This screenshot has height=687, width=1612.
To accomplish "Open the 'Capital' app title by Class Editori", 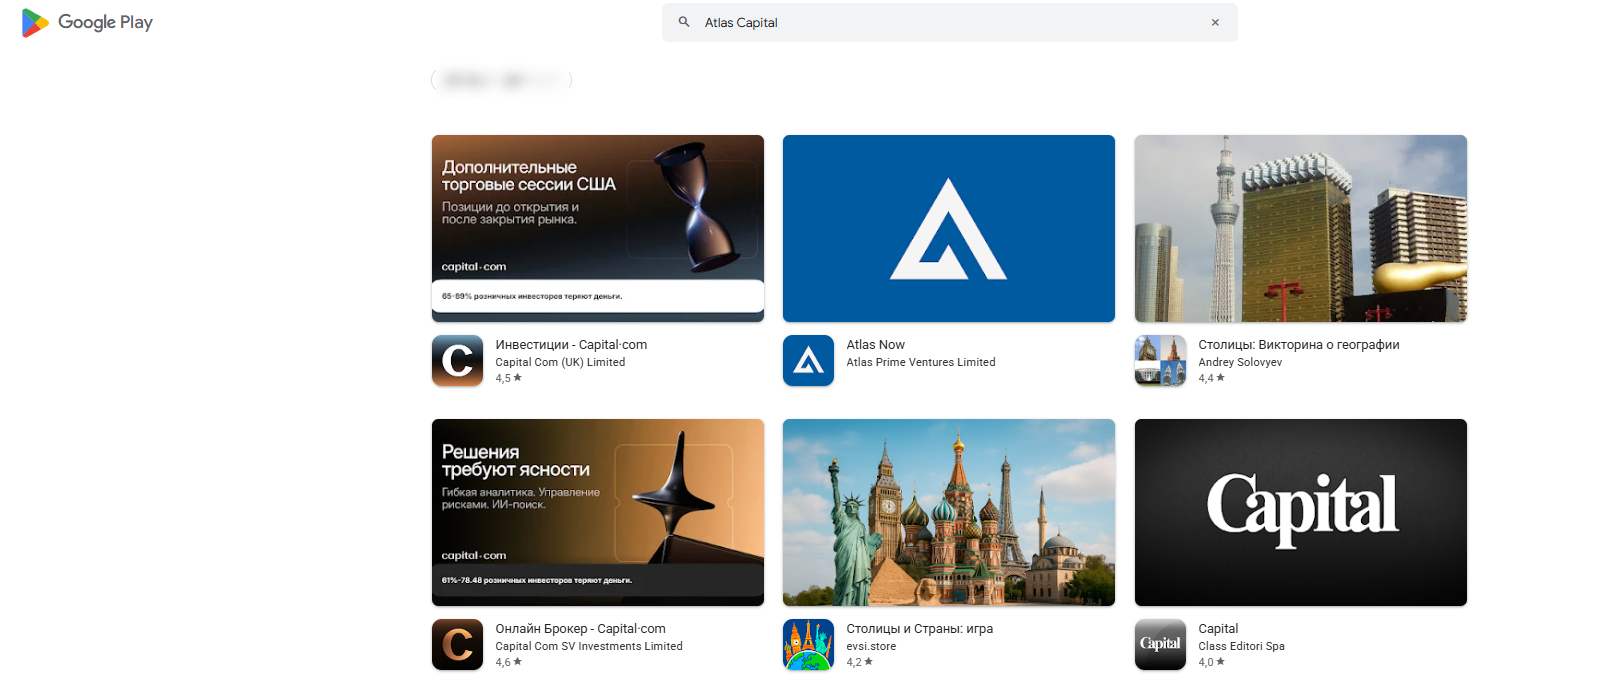I will [x=1218, y=629].
